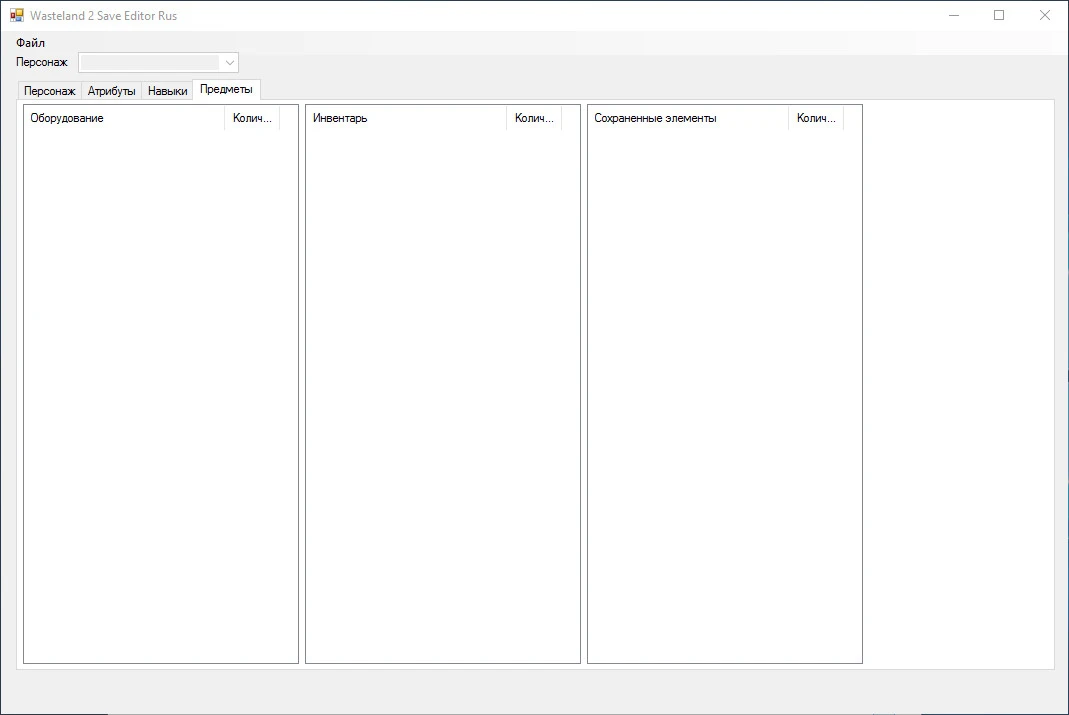1069x715 pixels.
Task: Click Колич... header in Инвентарь list
Action: (534, 118)
